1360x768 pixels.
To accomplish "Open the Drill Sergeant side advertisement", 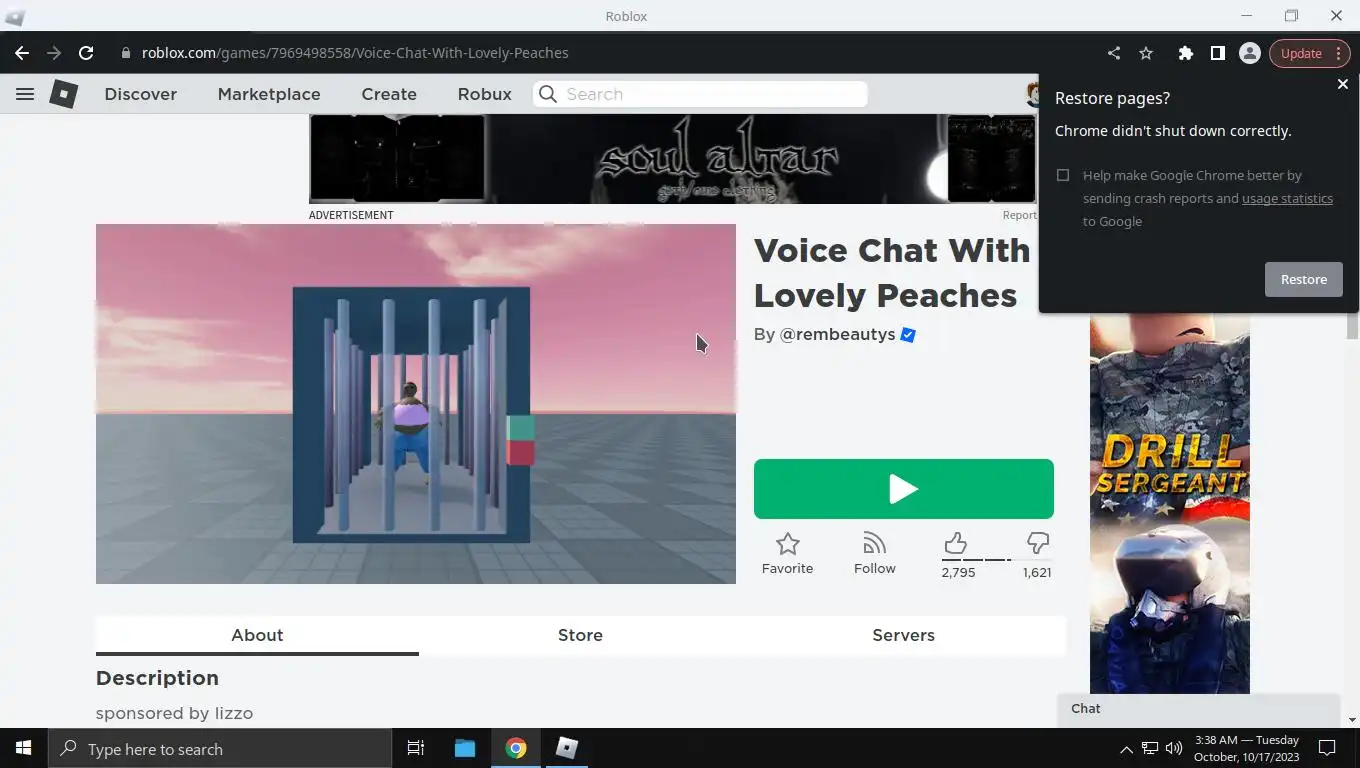I will click(x=1169, y=503).
